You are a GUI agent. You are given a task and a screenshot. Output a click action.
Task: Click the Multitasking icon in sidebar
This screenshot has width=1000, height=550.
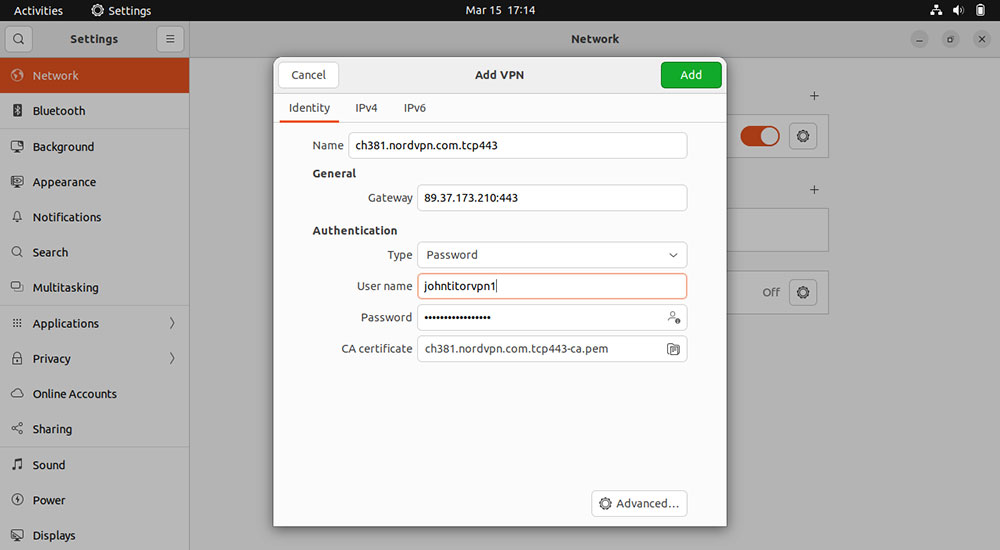pyautogui.click(x=17, y=287)
